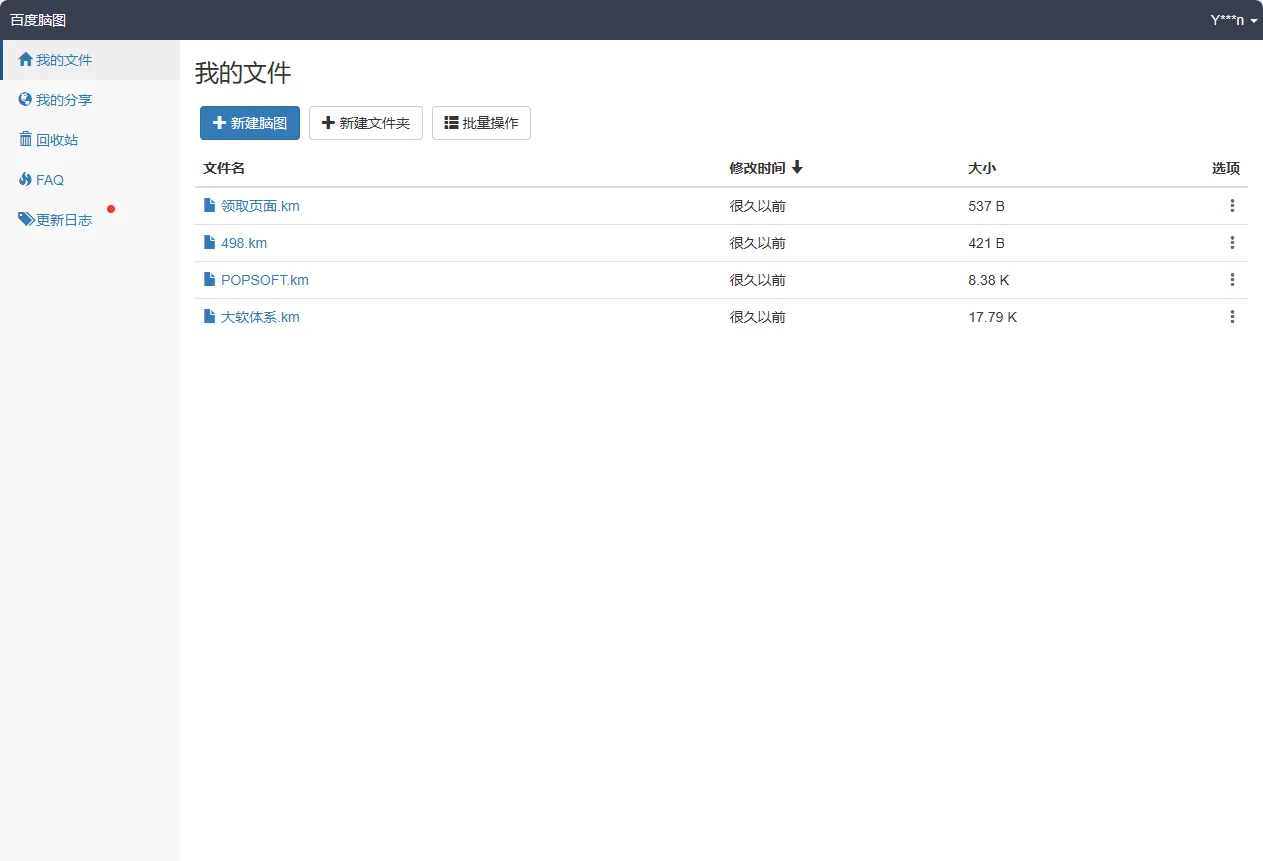
Task: Open the three-dot options for 领取页面.km
Action: click(1232, 206)
